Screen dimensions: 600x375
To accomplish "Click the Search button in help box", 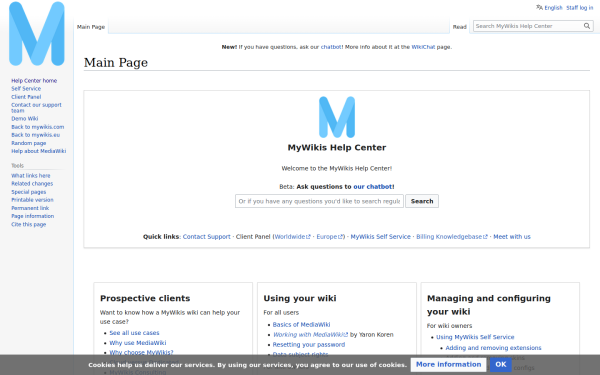I will [422, 201].
